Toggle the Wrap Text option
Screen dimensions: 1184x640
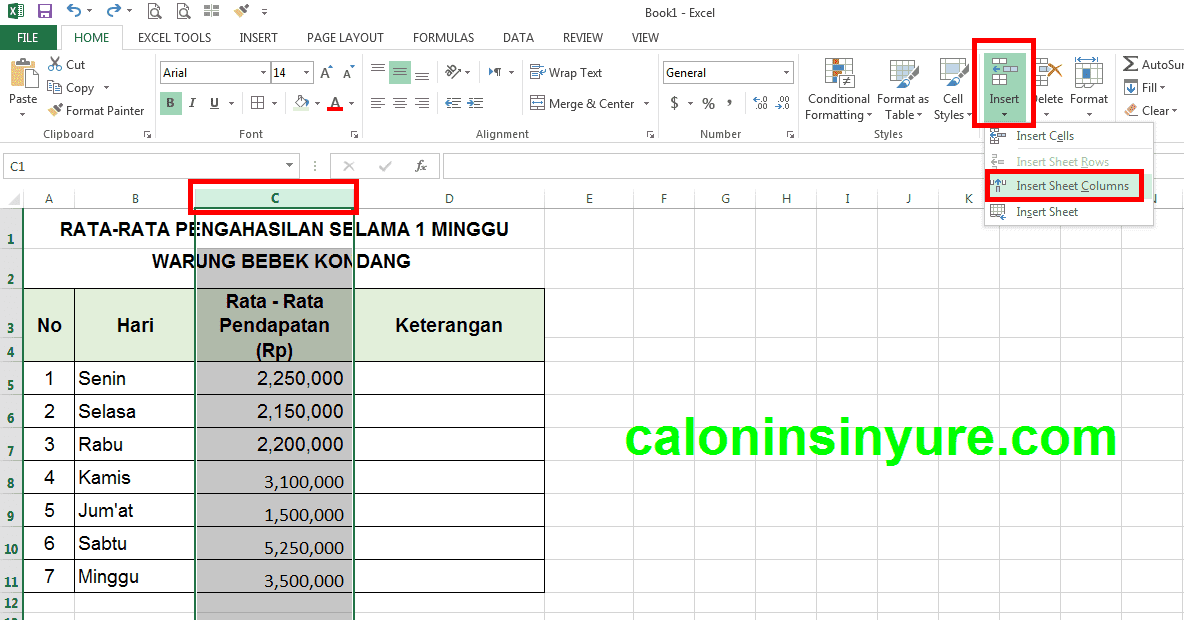tap(568, 71)
